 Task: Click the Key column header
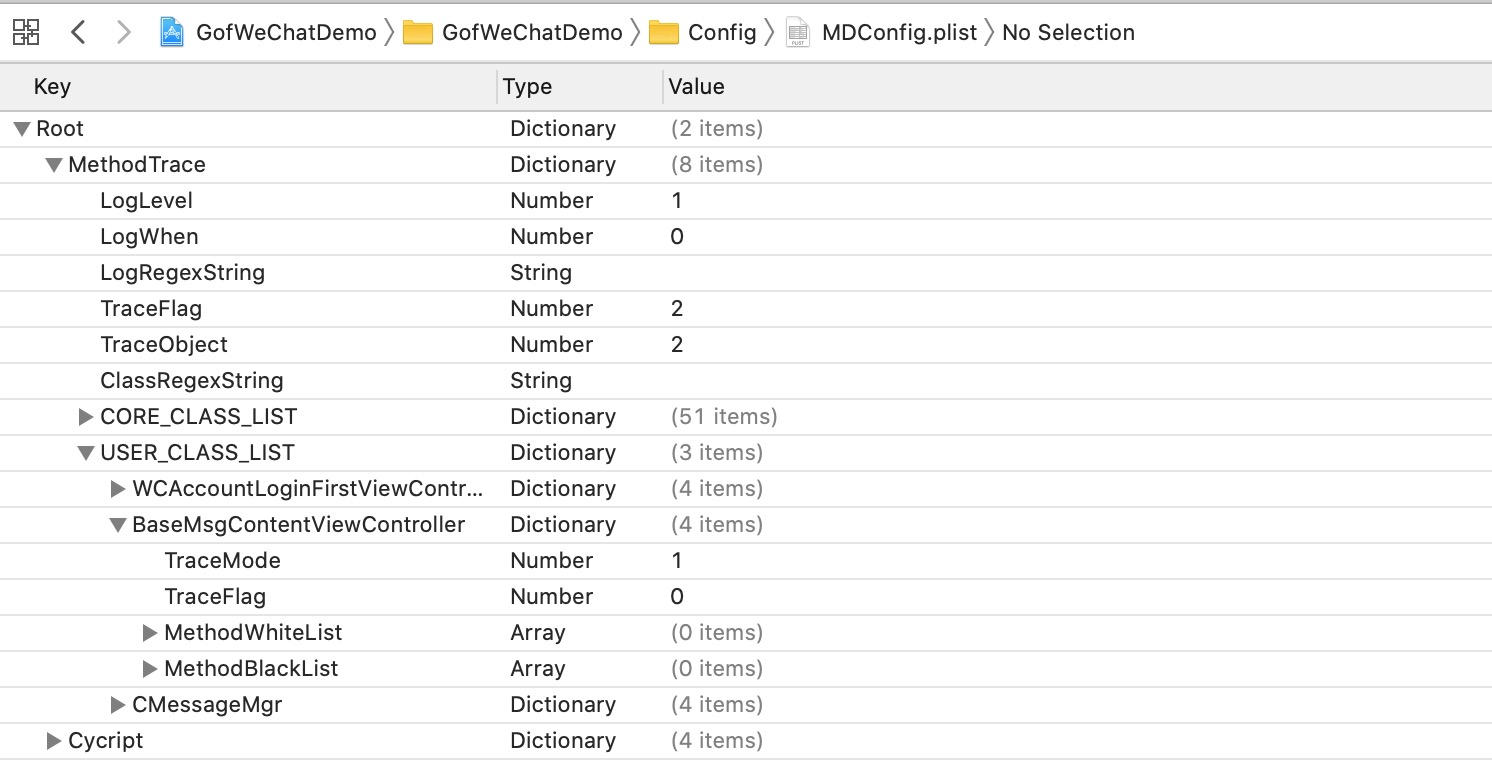point(52,86)
